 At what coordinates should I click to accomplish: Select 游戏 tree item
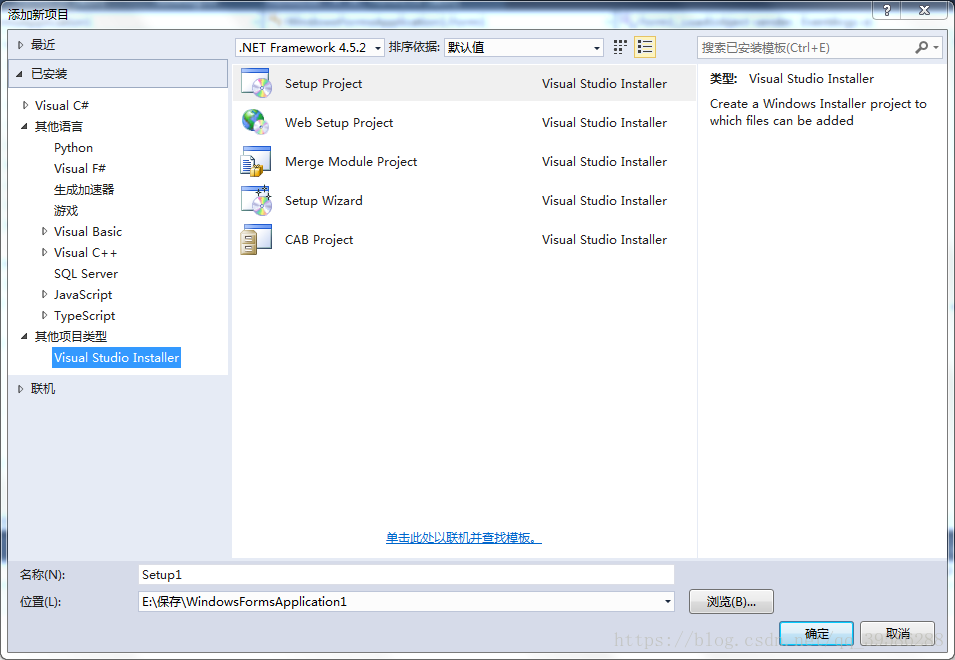tap(66, 211)
